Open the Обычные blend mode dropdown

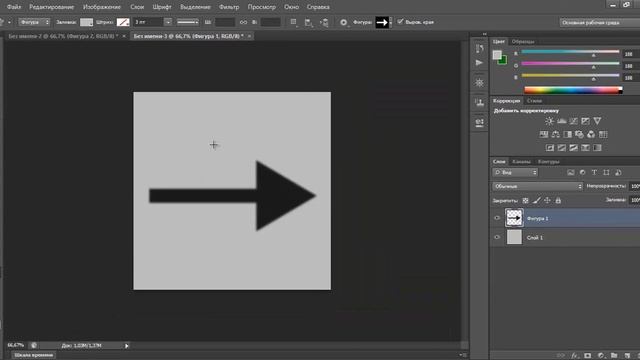[538, 187]
